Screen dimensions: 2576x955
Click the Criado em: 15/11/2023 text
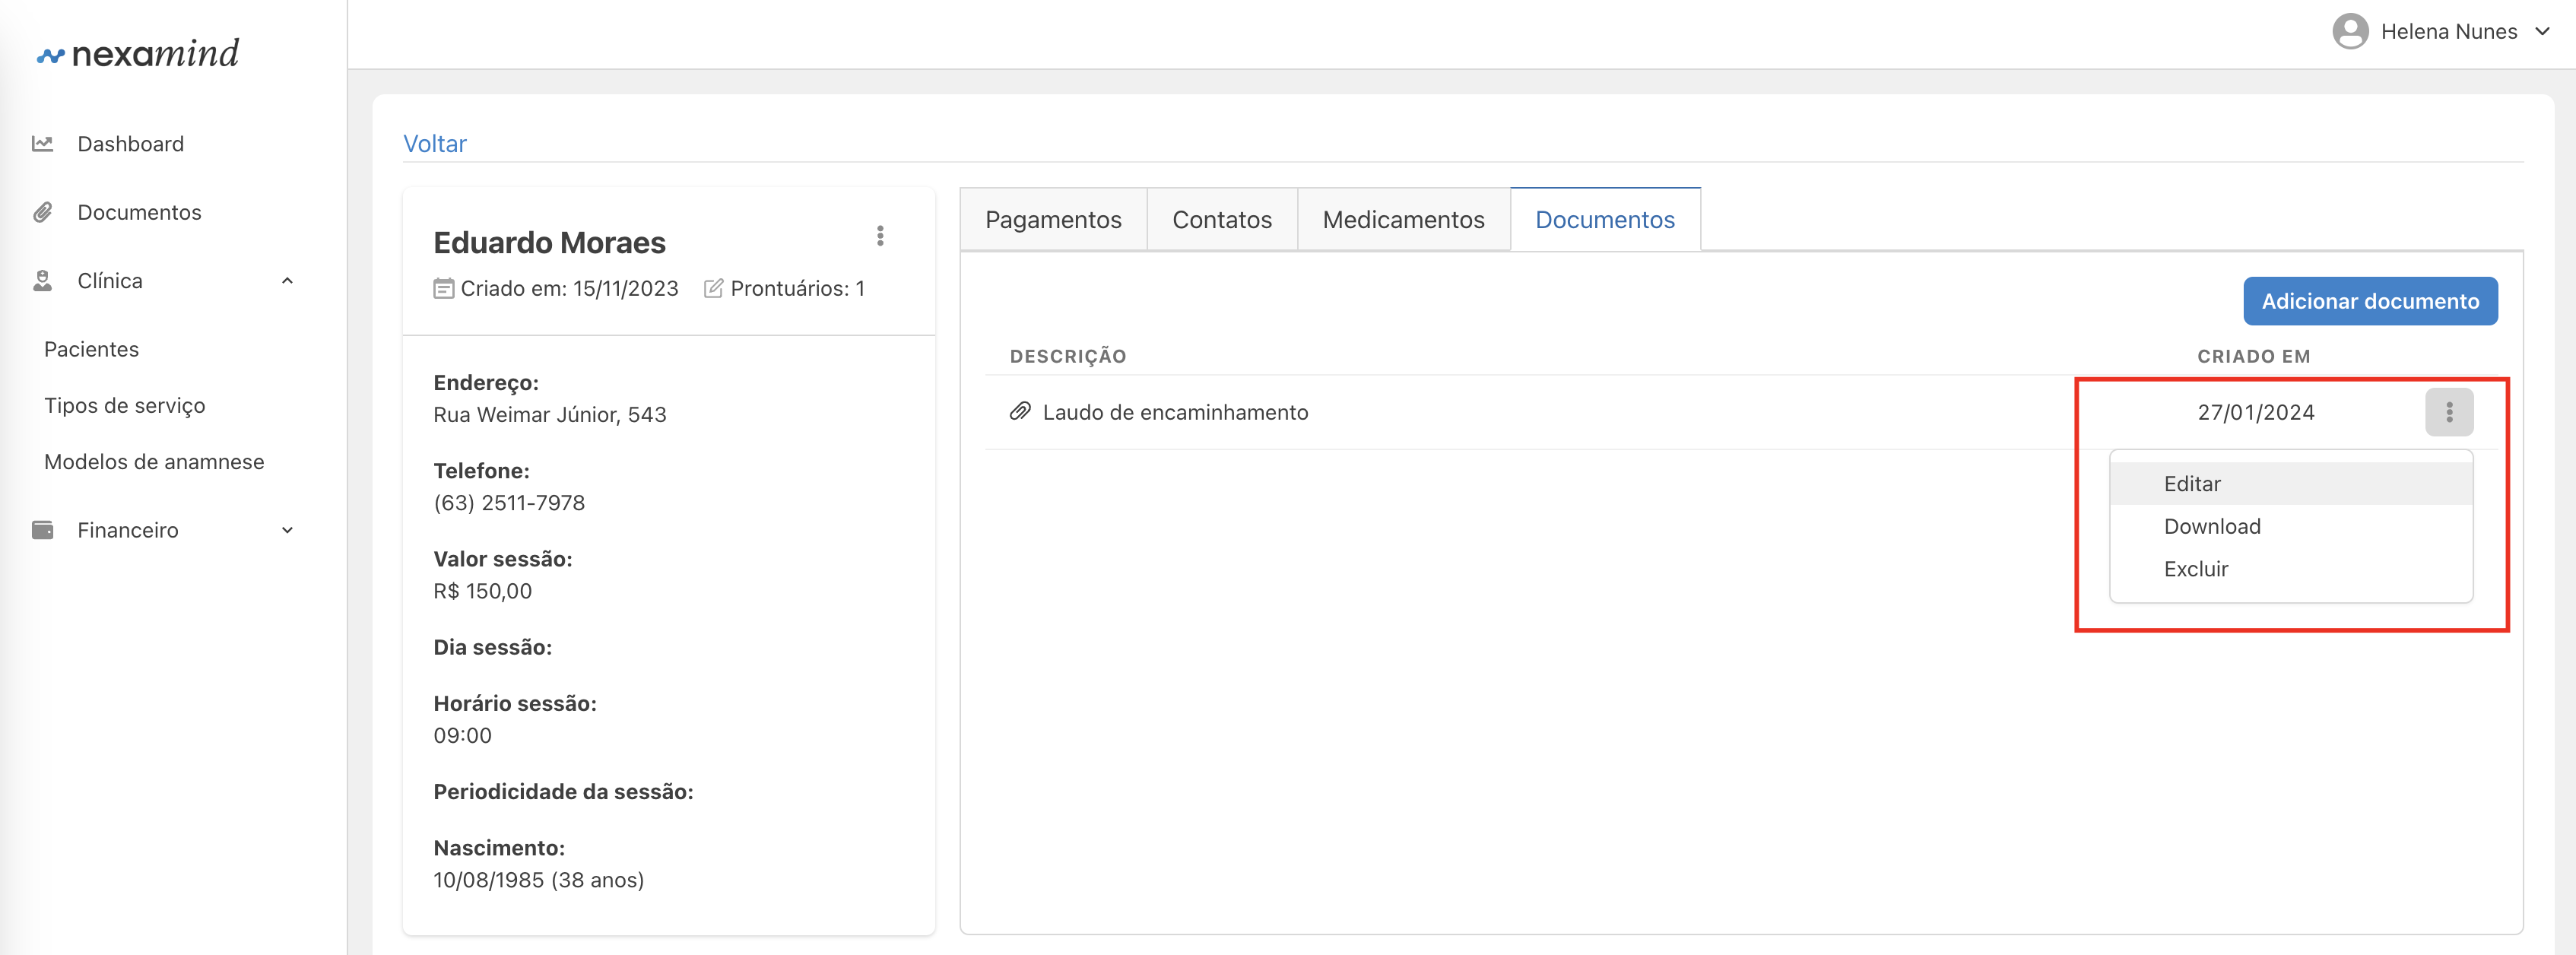click(x=569, y=289)
